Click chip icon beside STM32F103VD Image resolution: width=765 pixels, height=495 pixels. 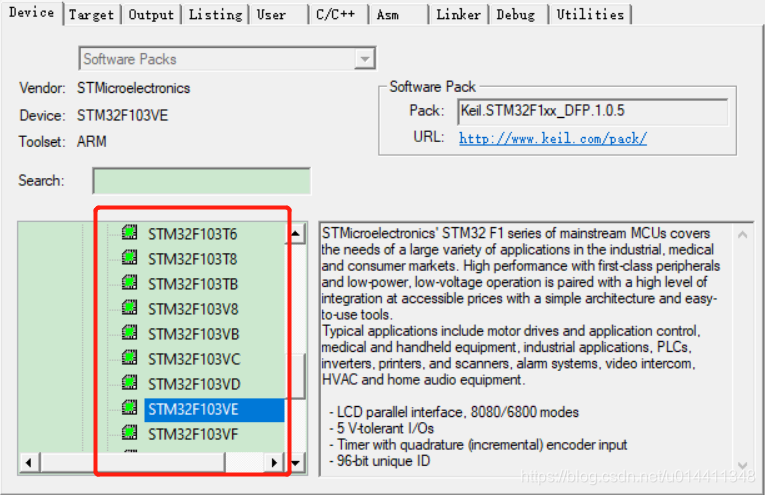pyautogui.click(x=129, y=382)
